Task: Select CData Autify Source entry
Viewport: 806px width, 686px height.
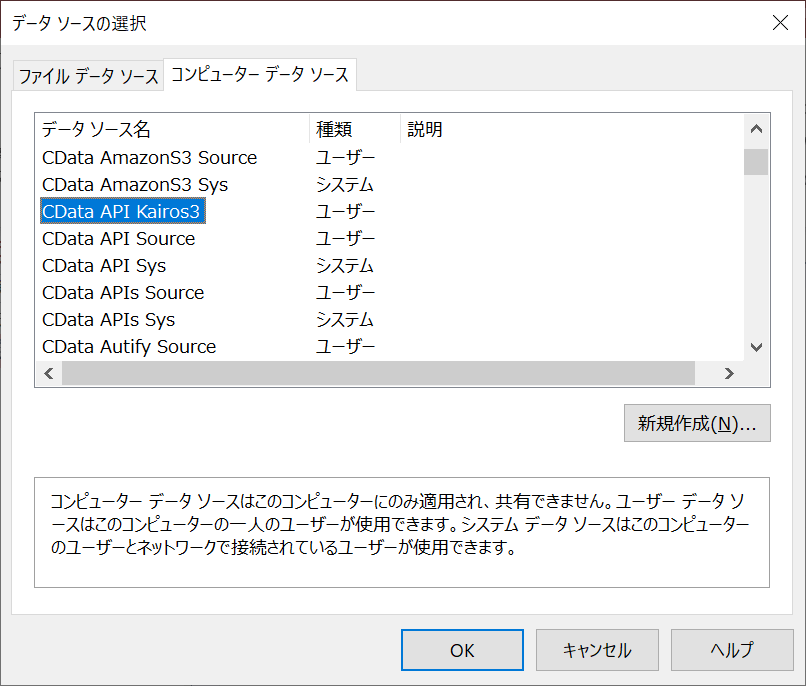Action: pos(129,347)
